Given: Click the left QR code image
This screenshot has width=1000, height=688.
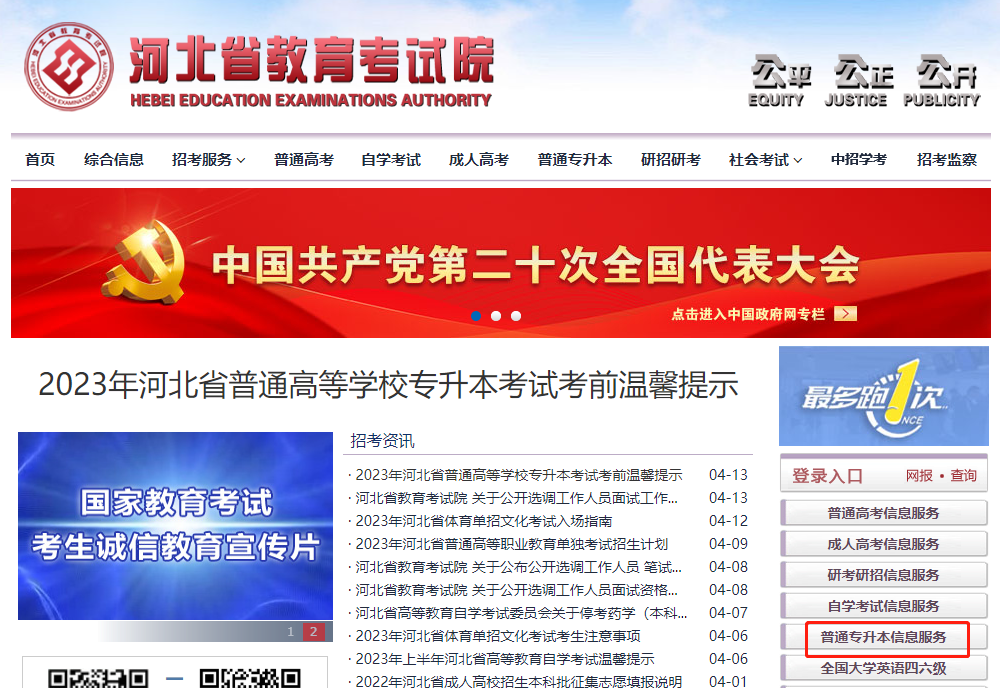Looking at the screenshot, I should (98, 678).
